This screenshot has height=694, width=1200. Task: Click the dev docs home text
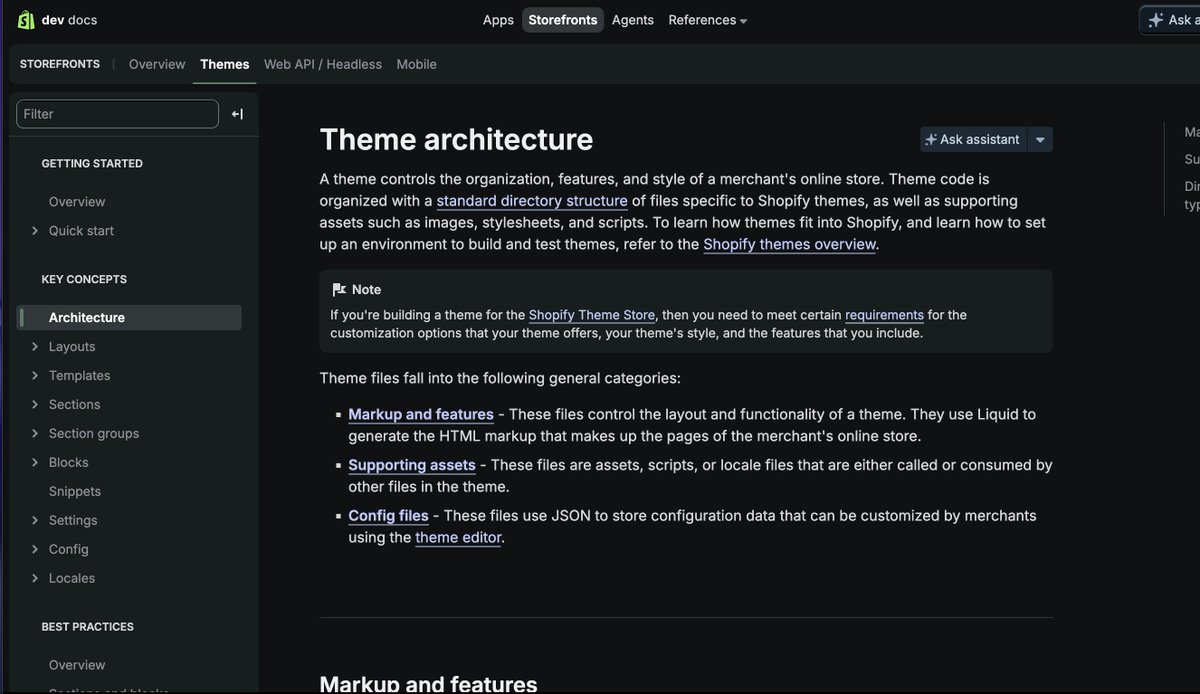[69, 20]
